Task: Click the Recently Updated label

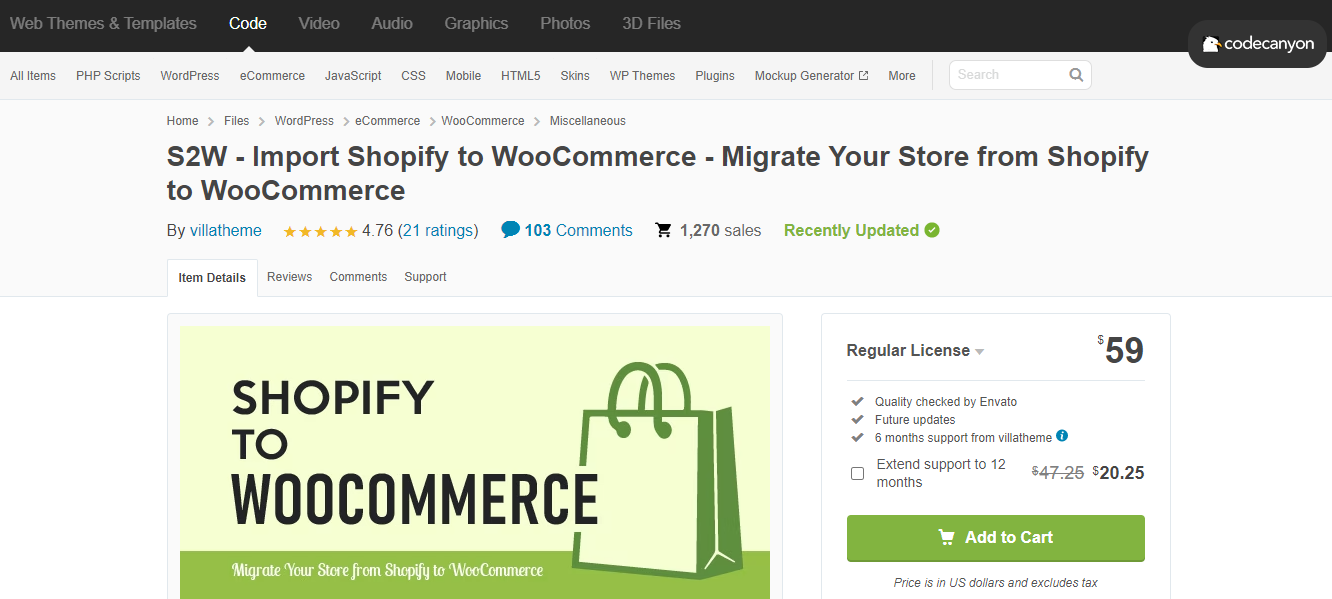Action: [x=851, y=231]
